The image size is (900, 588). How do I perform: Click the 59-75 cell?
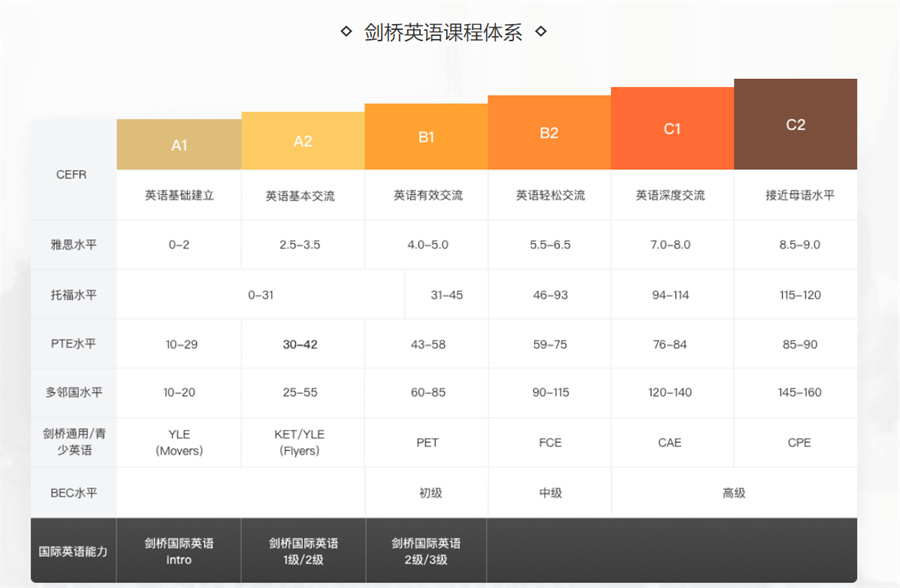(x=550, y=345)
